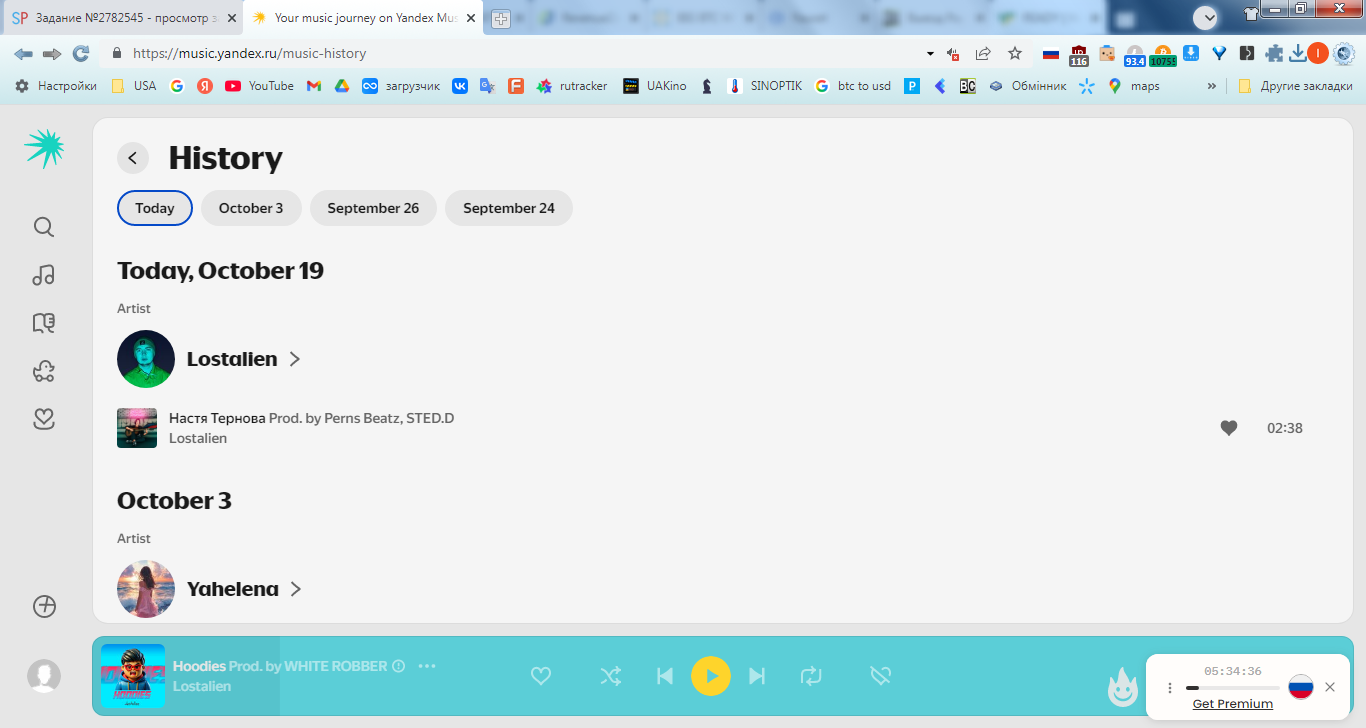Screen dimensions: 1366x728
Task: Click the browser forward arrow
Action: coord(52,54)
